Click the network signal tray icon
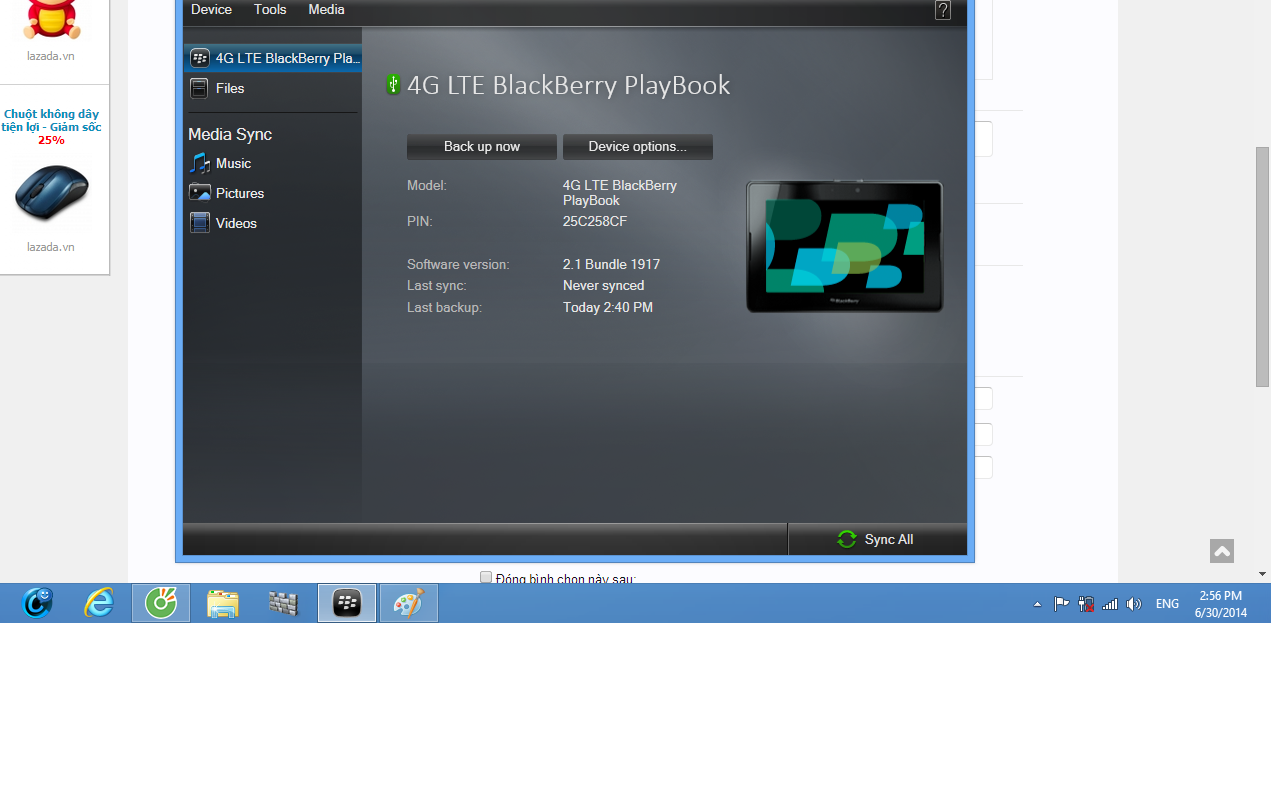The height and width of the screenshot is (800, 1280). click(x=1110, y=604)
